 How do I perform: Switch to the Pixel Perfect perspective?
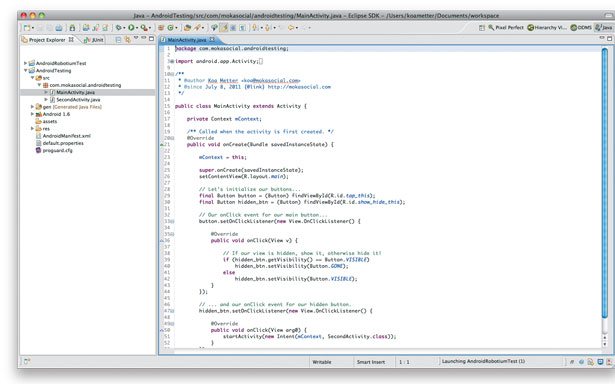tap(506, 27)
